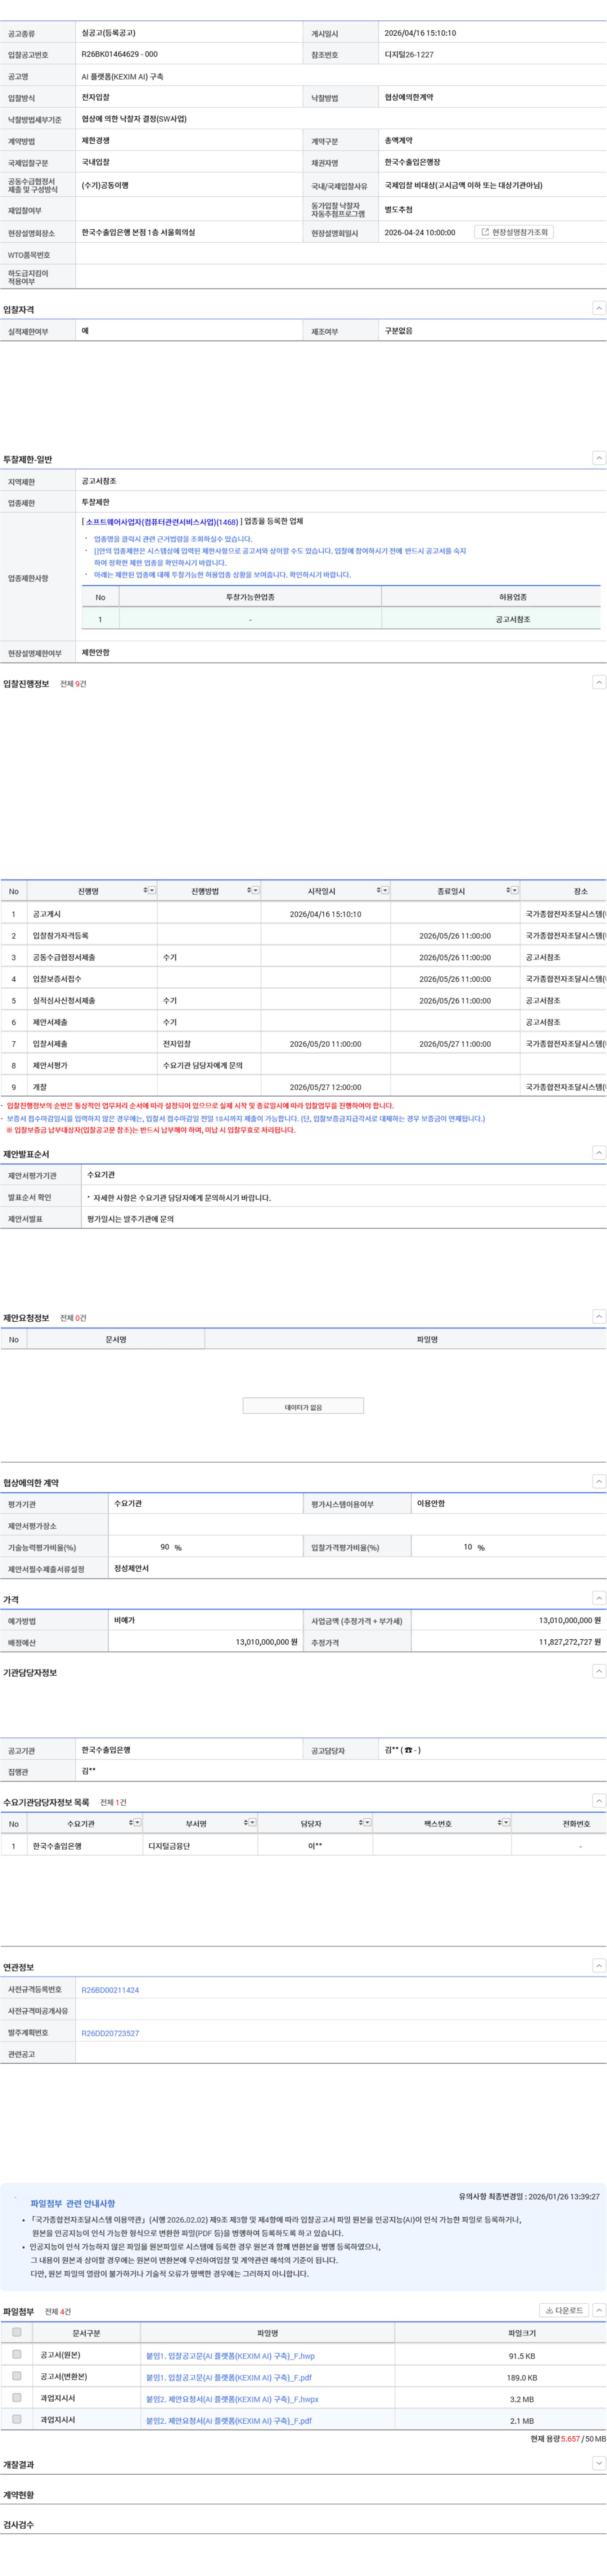Collapse the 연관정보 section
Screen dimensions: 607x2576
click(x=599, y=1966)
